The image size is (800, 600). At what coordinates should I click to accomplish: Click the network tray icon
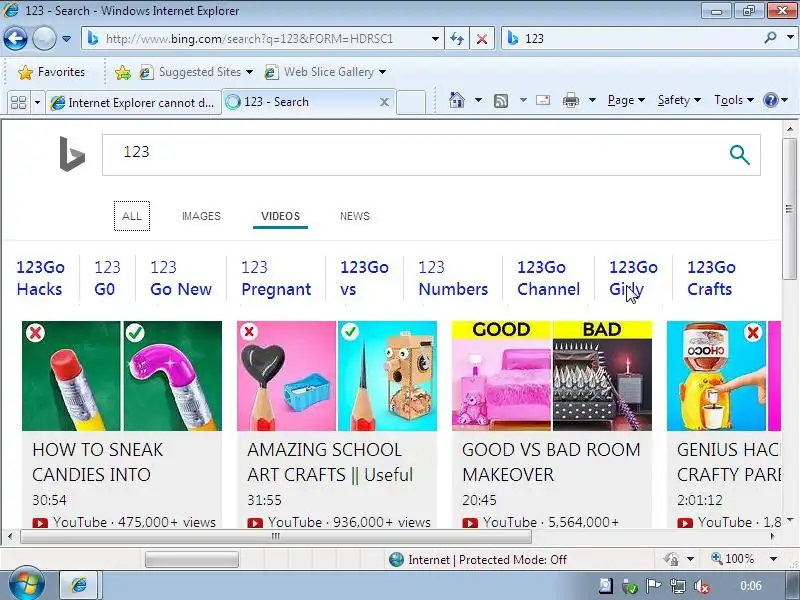tap(678, 586)
